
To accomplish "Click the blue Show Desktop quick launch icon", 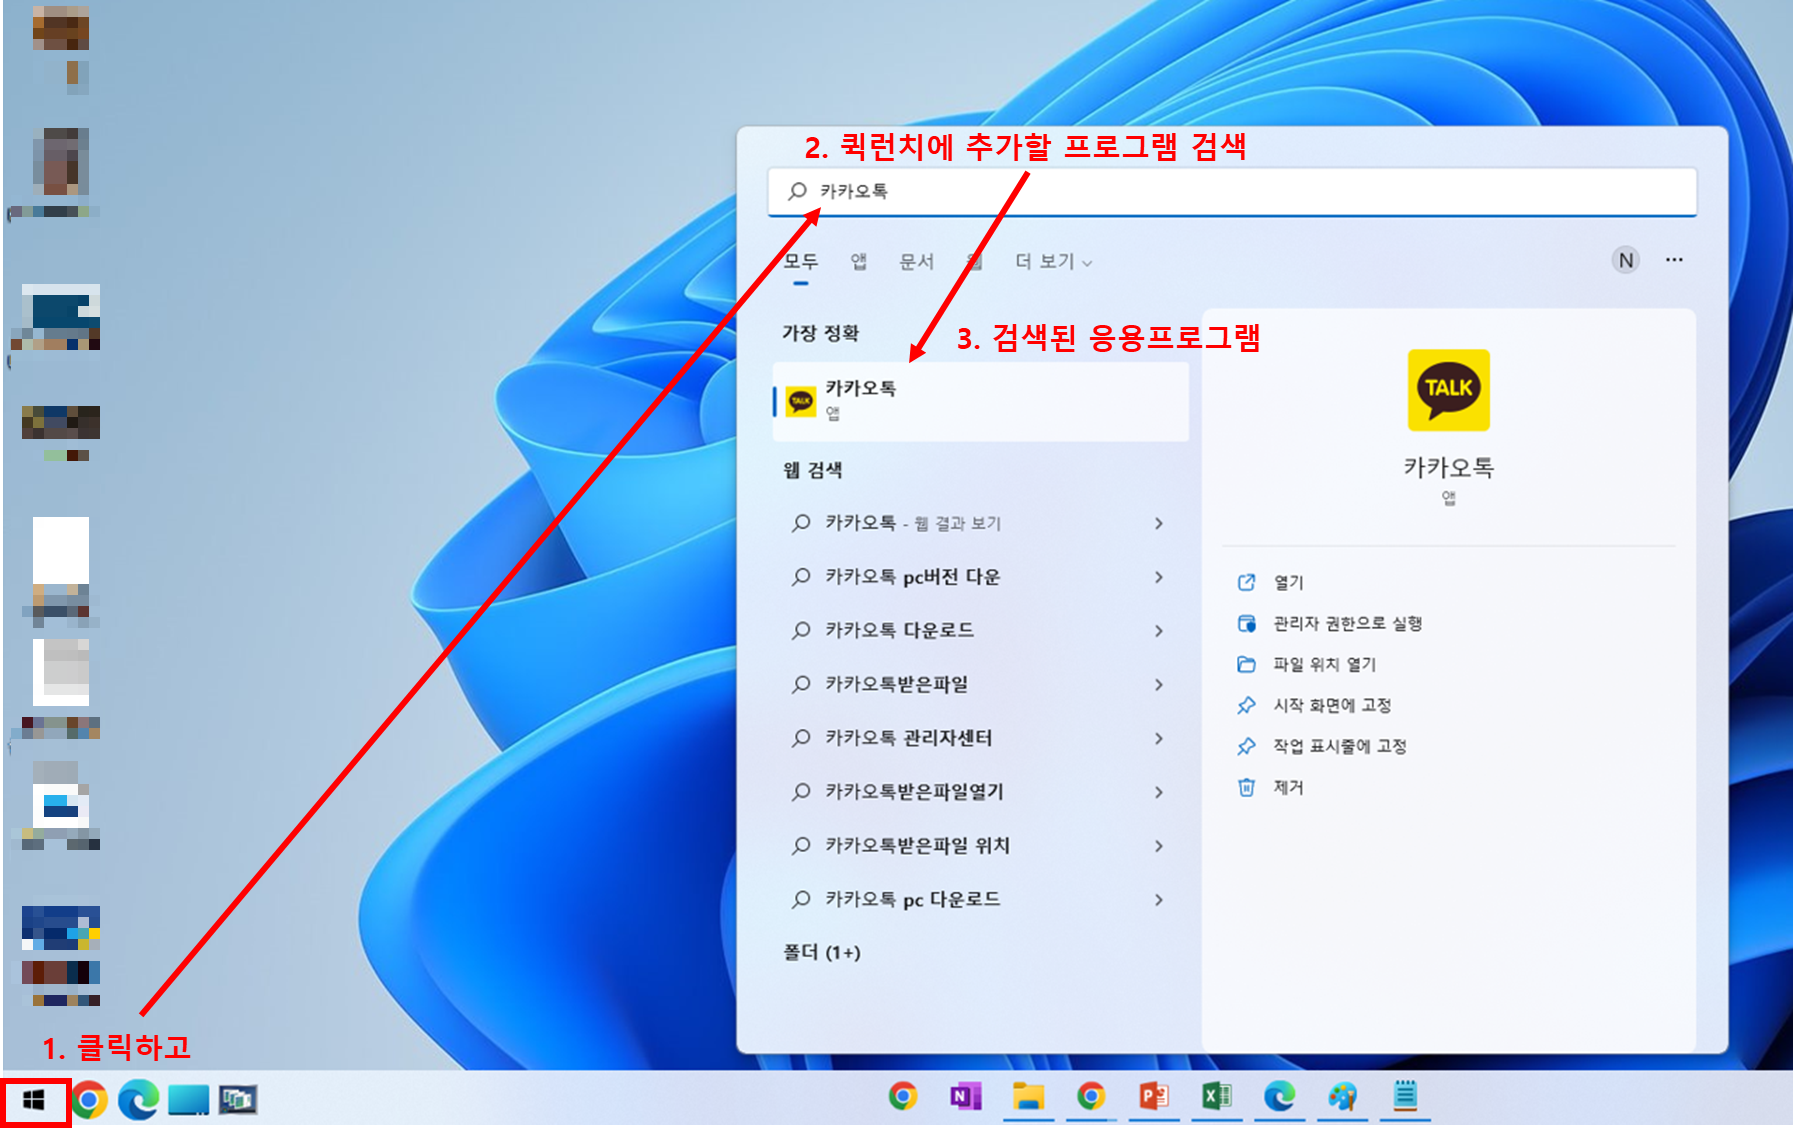I will (188, 1100).
